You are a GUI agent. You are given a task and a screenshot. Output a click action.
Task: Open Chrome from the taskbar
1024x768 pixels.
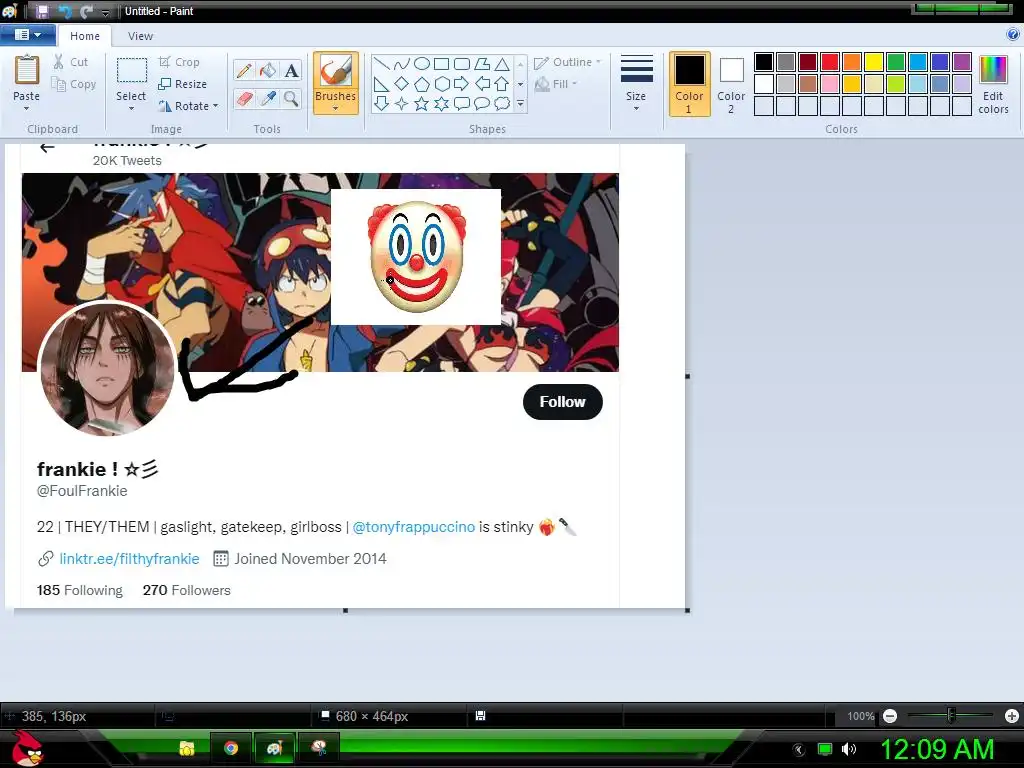click(231, 748)
